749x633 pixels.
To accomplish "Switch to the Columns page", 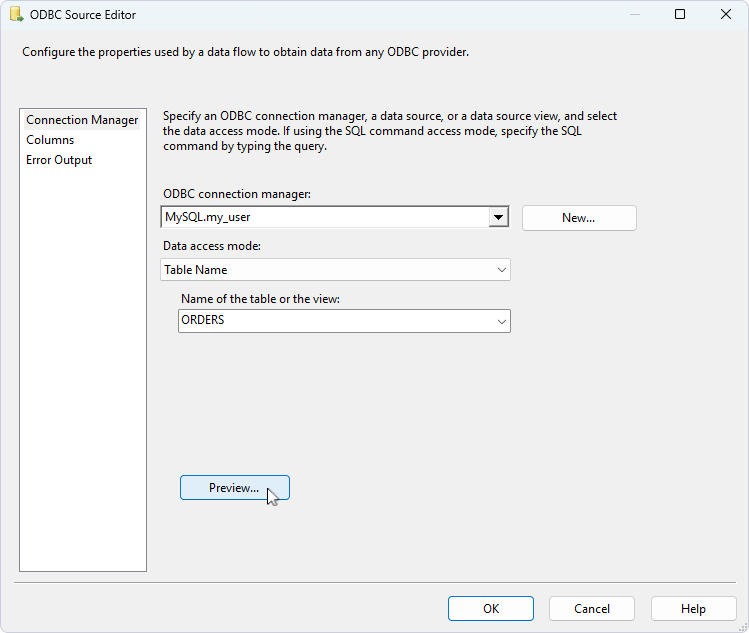I will pos(50,140).
